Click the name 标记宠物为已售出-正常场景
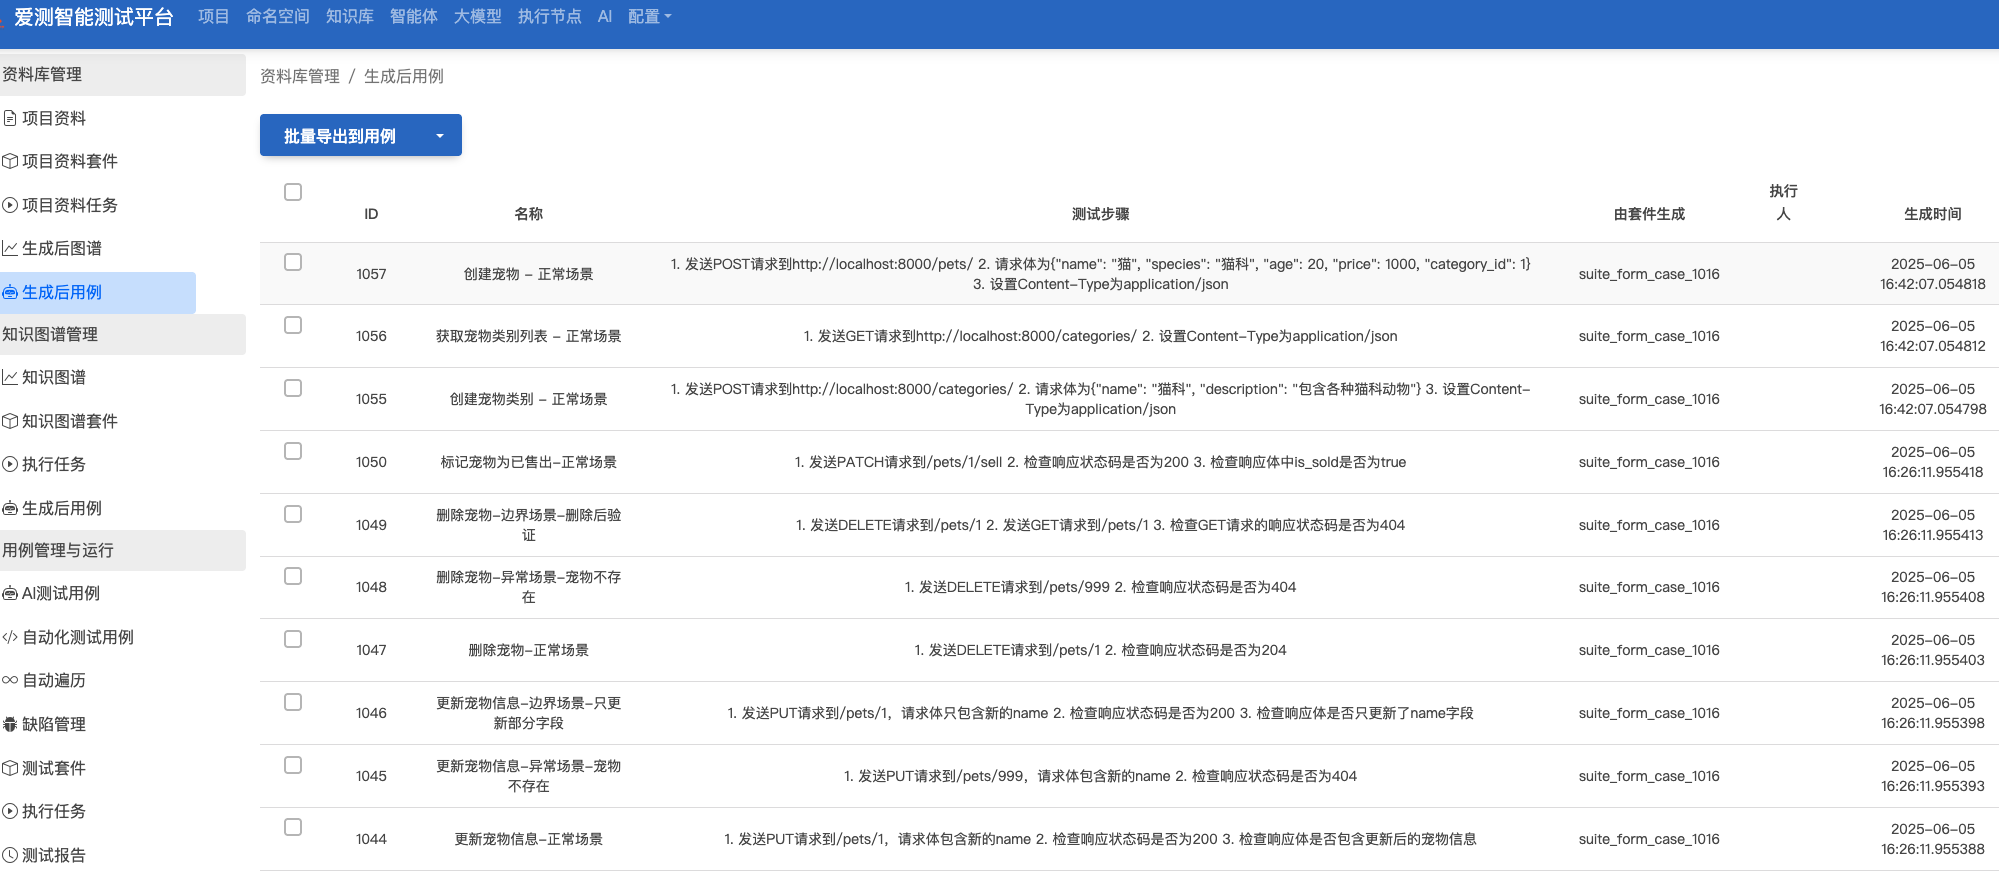Image resolution: width=1999 pixels, height=884 pixels. click(529, 462)
